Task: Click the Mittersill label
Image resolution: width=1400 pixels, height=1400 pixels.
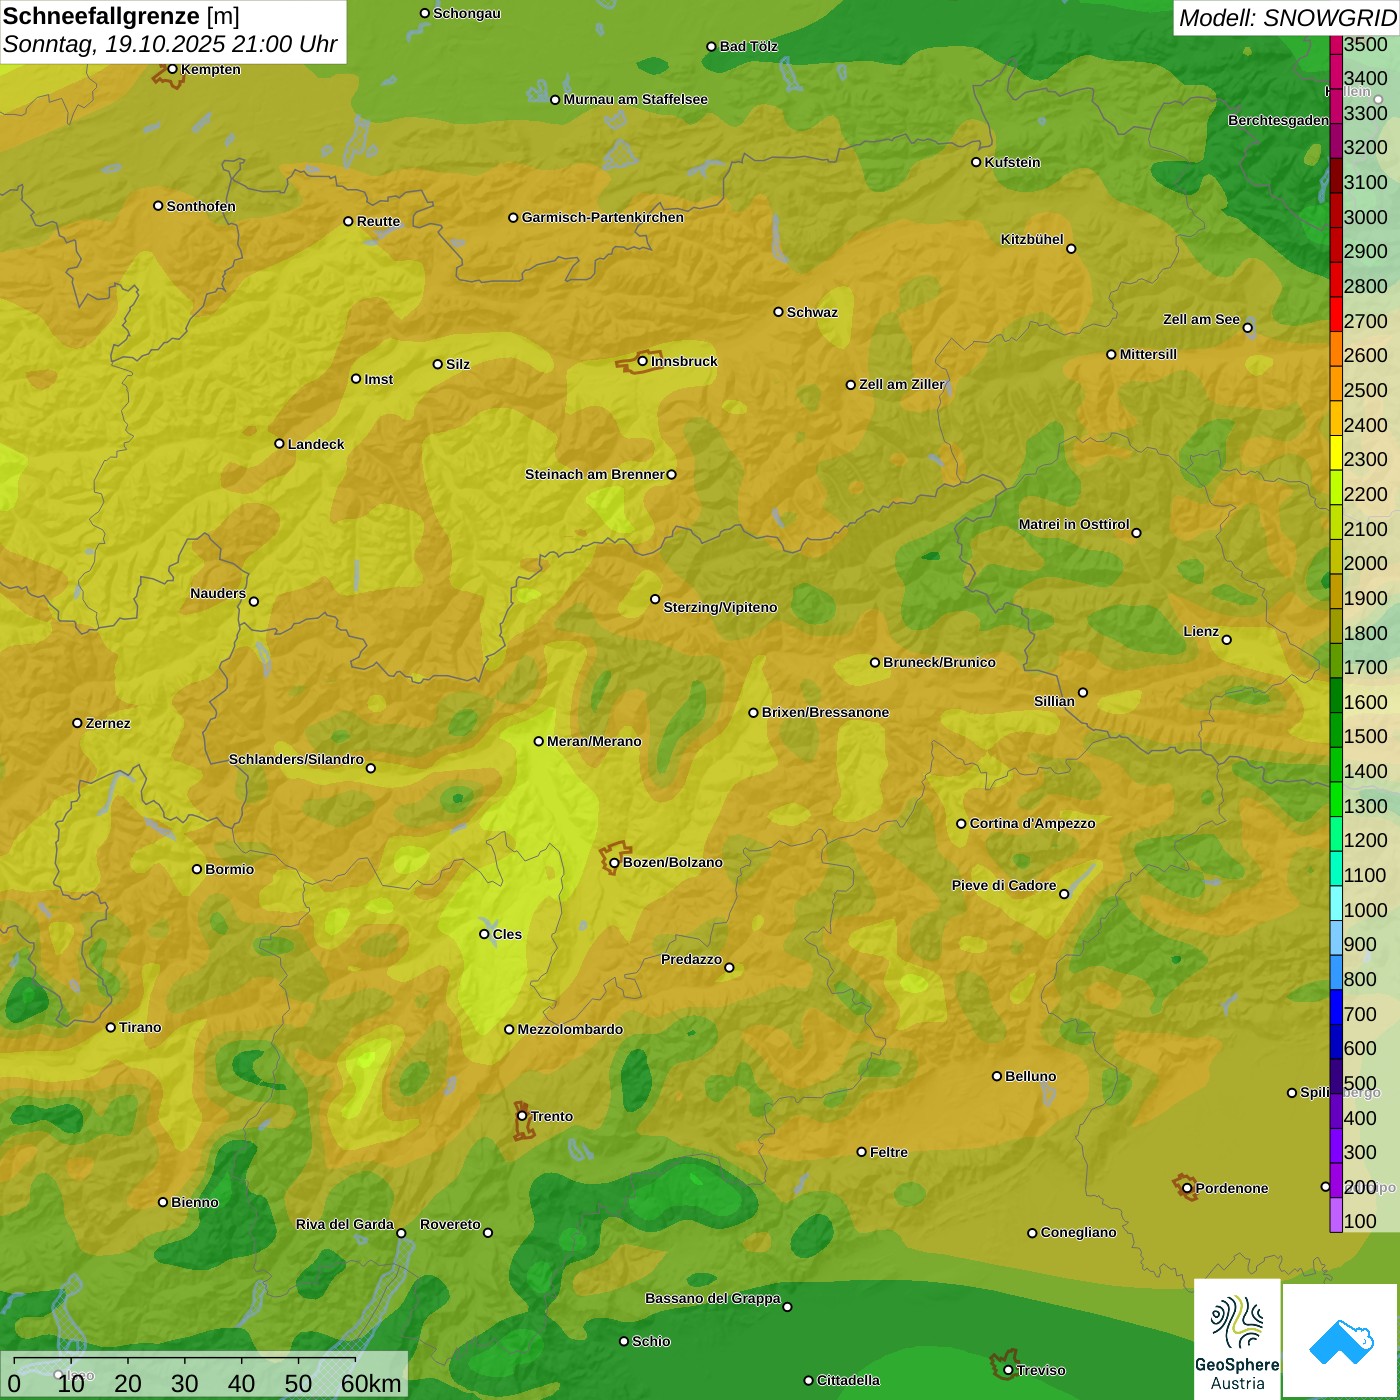Action: 1148,354
